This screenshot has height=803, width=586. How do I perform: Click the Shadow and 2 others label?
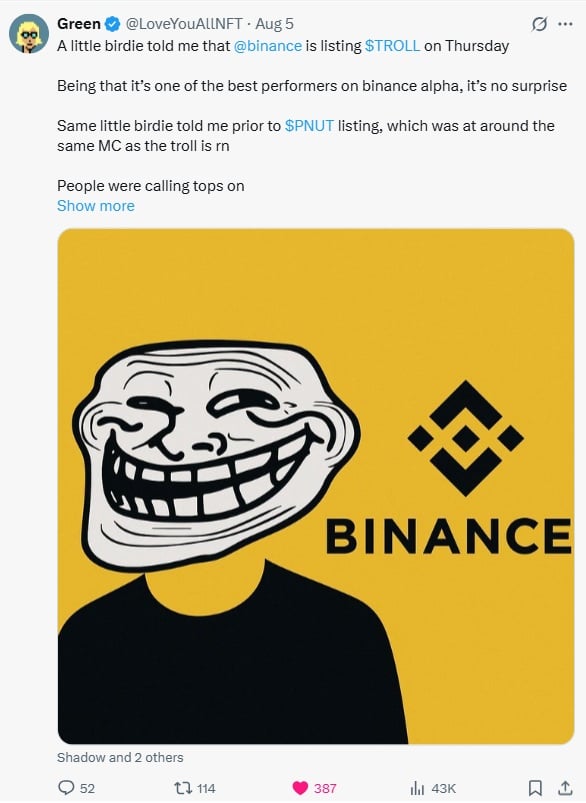coord(120,757)
